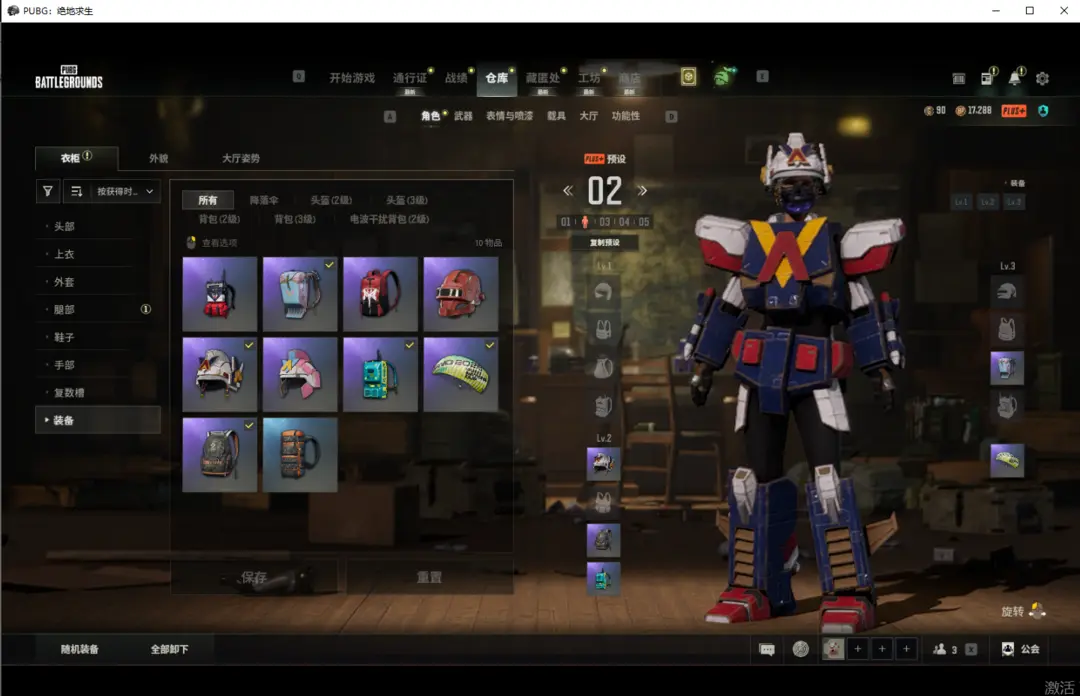
Task: Open the 战绩 career menu
Action: click(x=456, y=78)
